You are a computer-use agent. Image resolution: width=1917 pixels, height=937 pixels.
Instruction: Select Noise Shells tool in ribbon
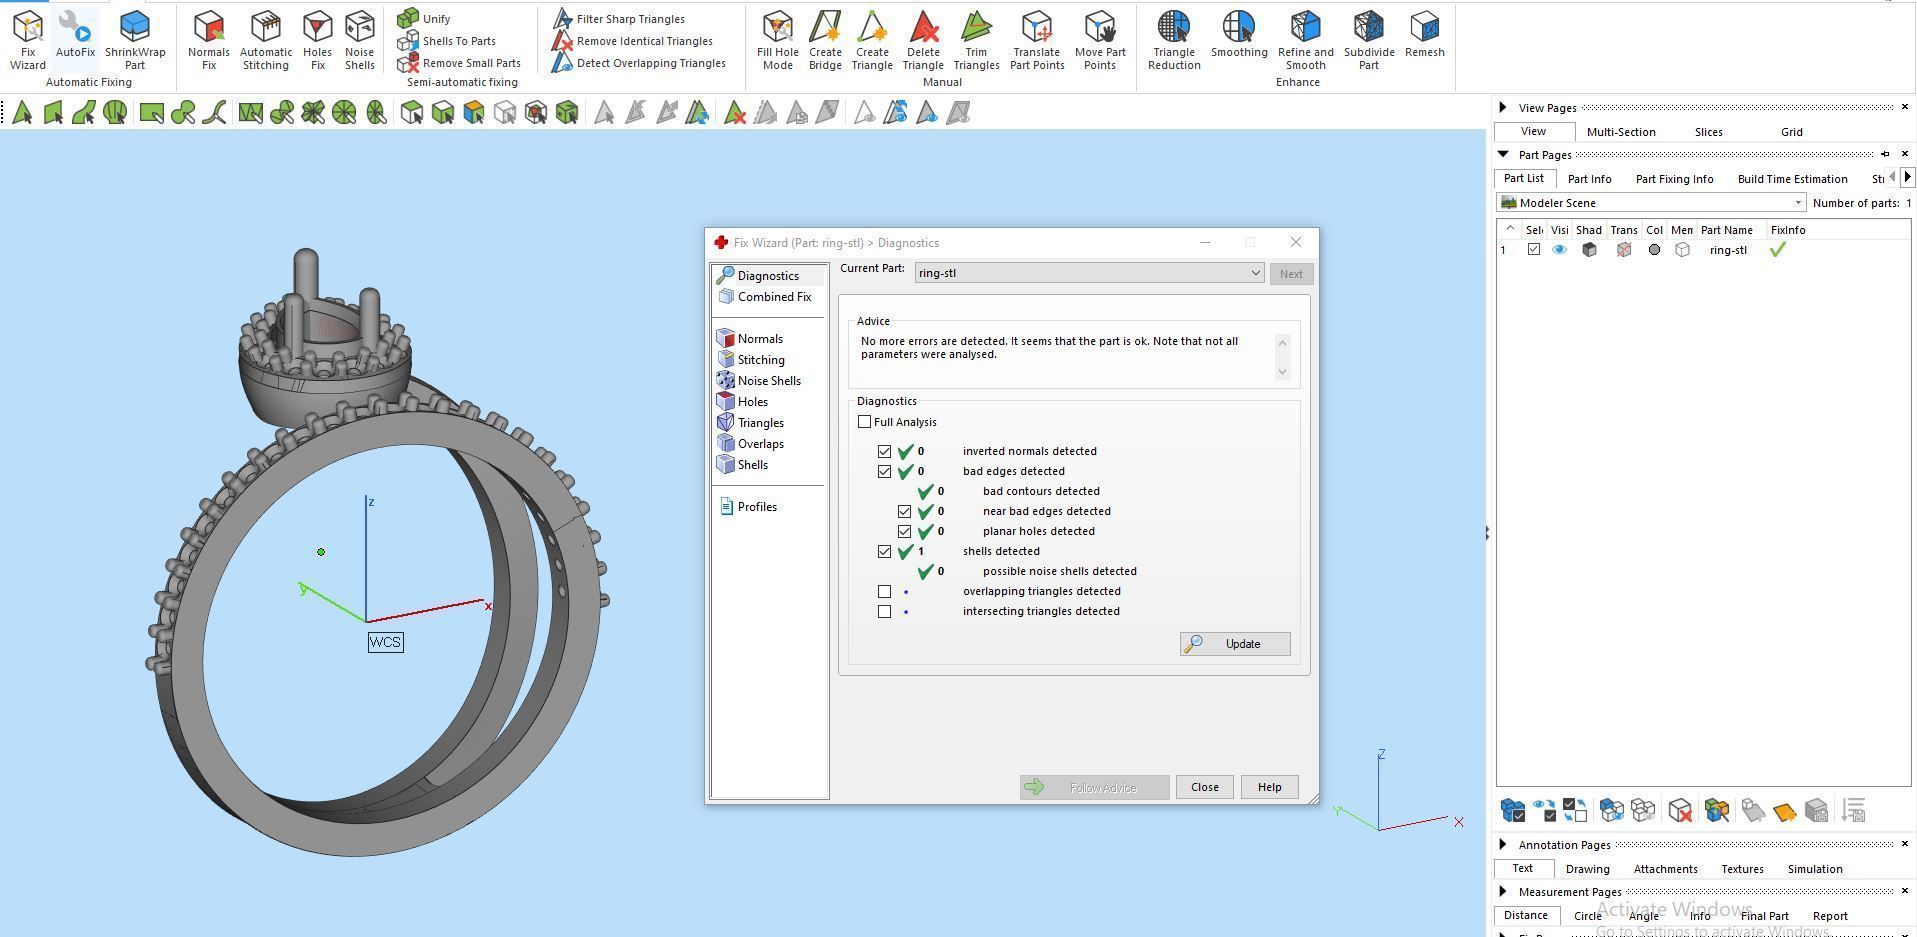359,41
